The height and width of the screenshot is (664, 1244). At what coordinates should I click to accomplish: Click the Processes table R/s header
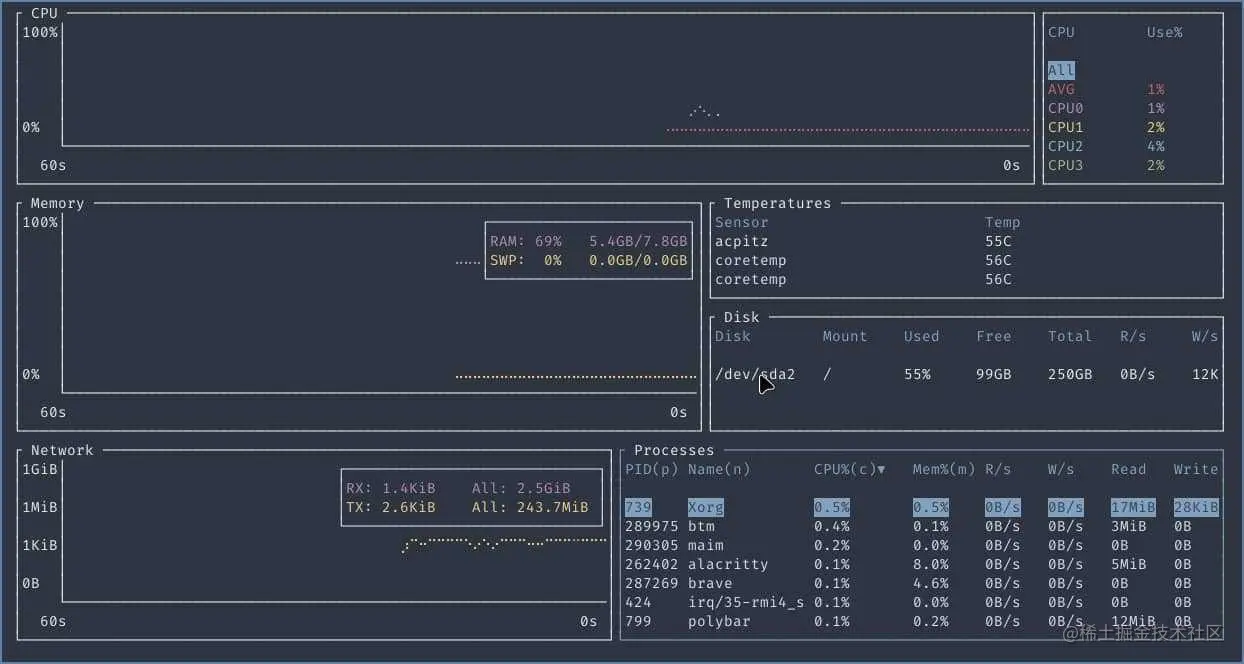coord(998,469)
